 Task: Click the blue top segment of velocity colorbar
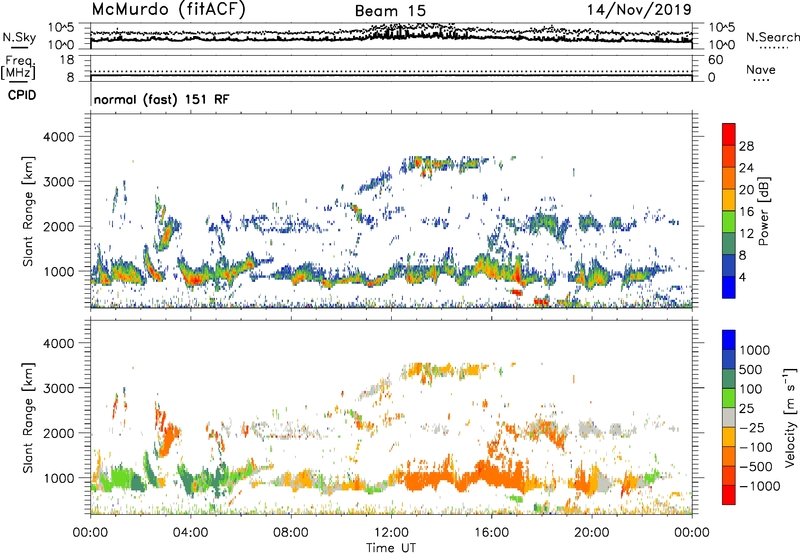(729, 340)
